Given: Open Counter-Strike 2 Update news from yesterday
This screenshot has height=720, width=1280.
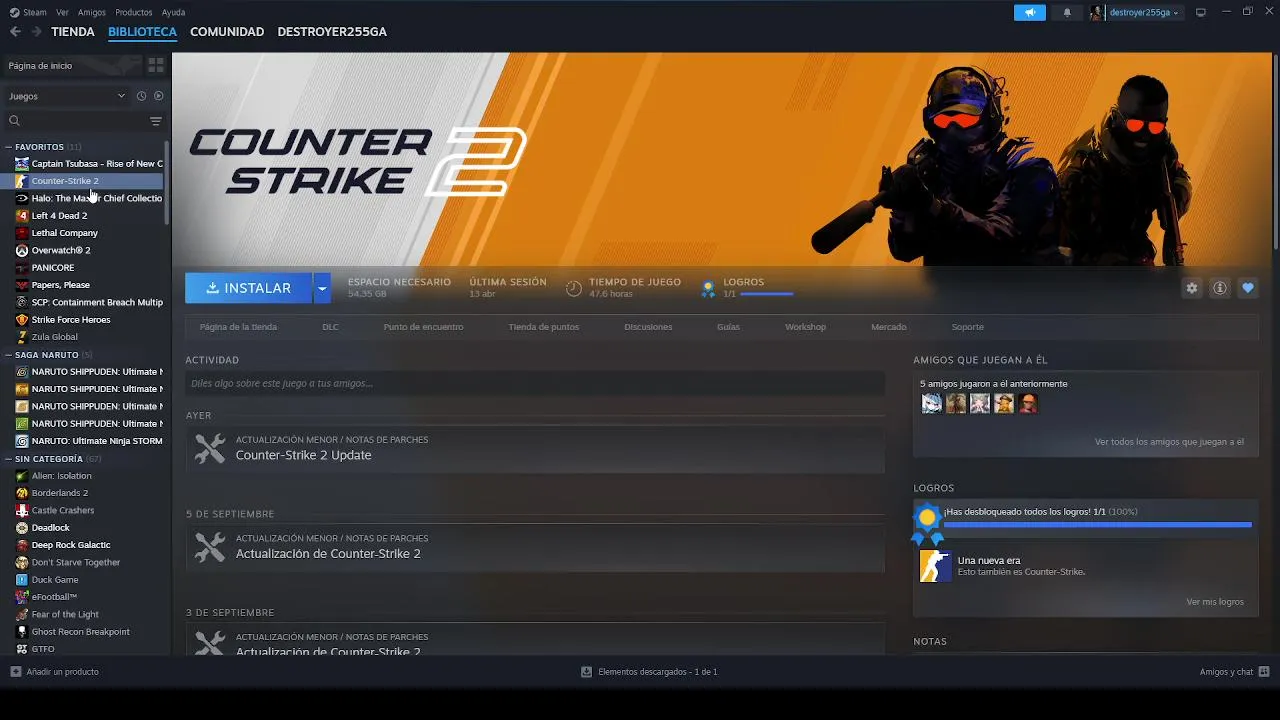Looking at the screenshot, I should click(x=535, y=448).
